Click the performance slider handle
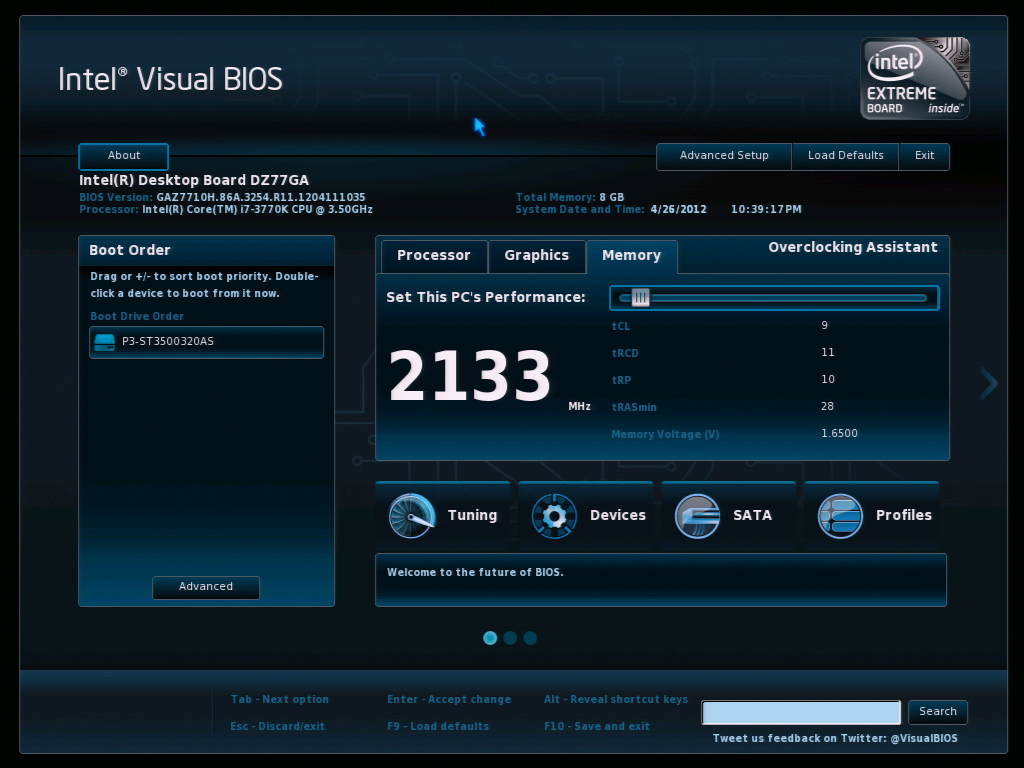The height and width of the screenshot is (768, 1024). (641, 298)
